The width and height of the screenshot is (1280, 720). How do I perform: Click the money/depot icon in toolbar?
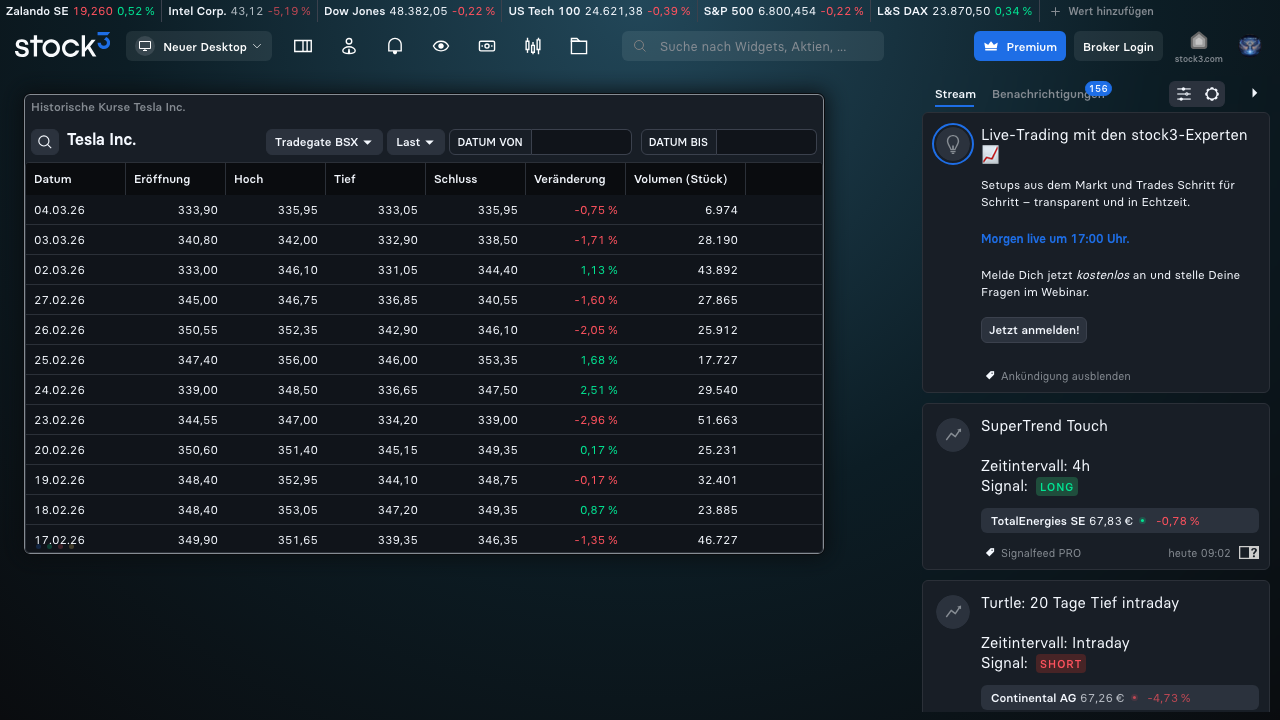487,46
